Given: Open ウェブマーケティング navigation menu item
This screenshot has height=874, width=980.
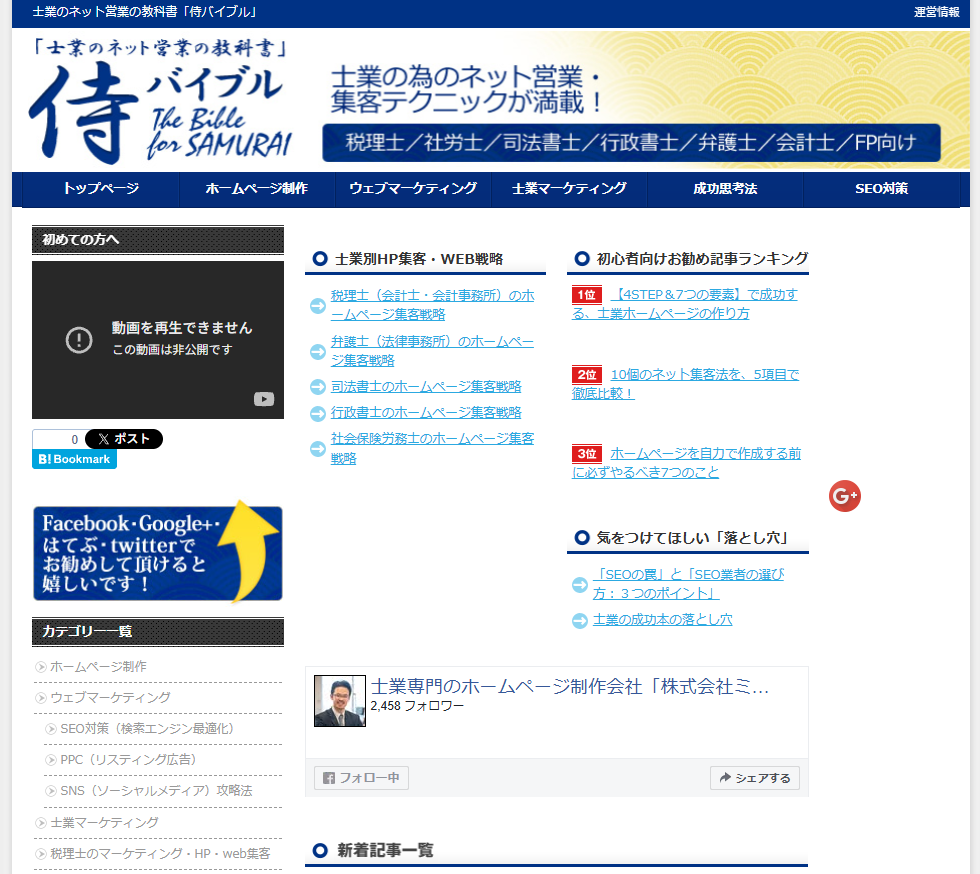Looking at the screenshot, I should point(413,189).
